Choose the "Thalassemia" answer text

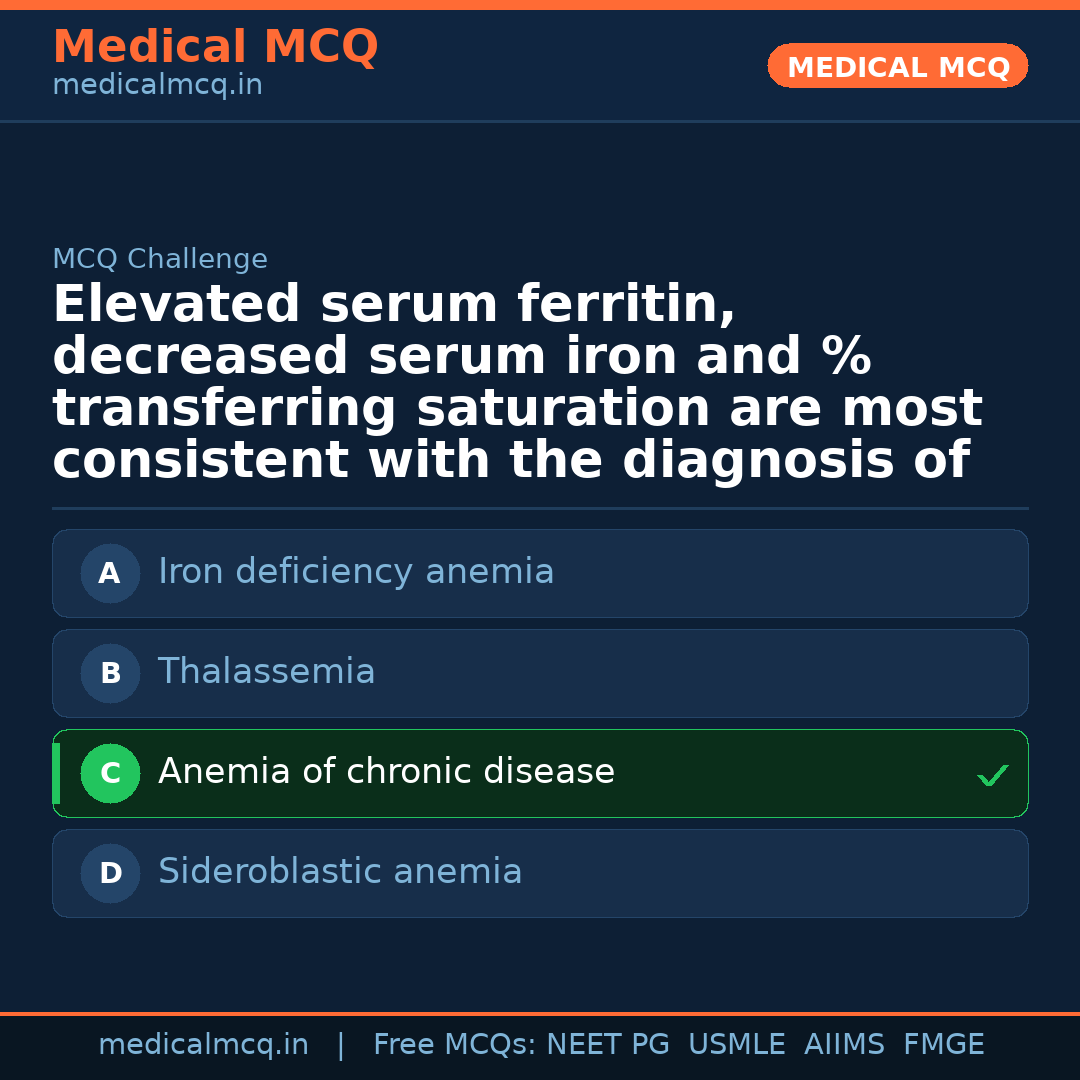(267, 672)
